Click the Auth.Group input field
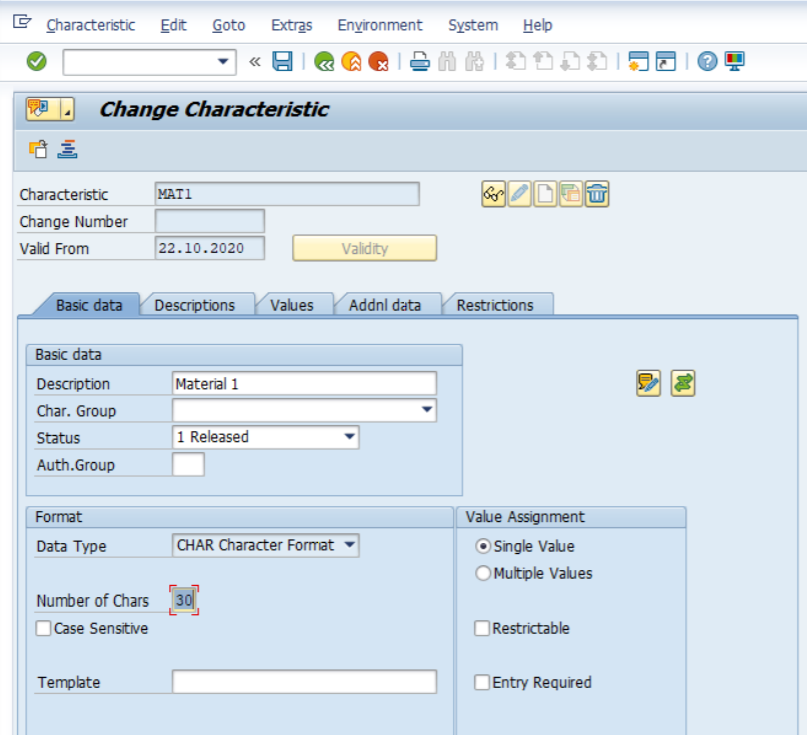Screen dimensions: 807x735 click(188, 464)
